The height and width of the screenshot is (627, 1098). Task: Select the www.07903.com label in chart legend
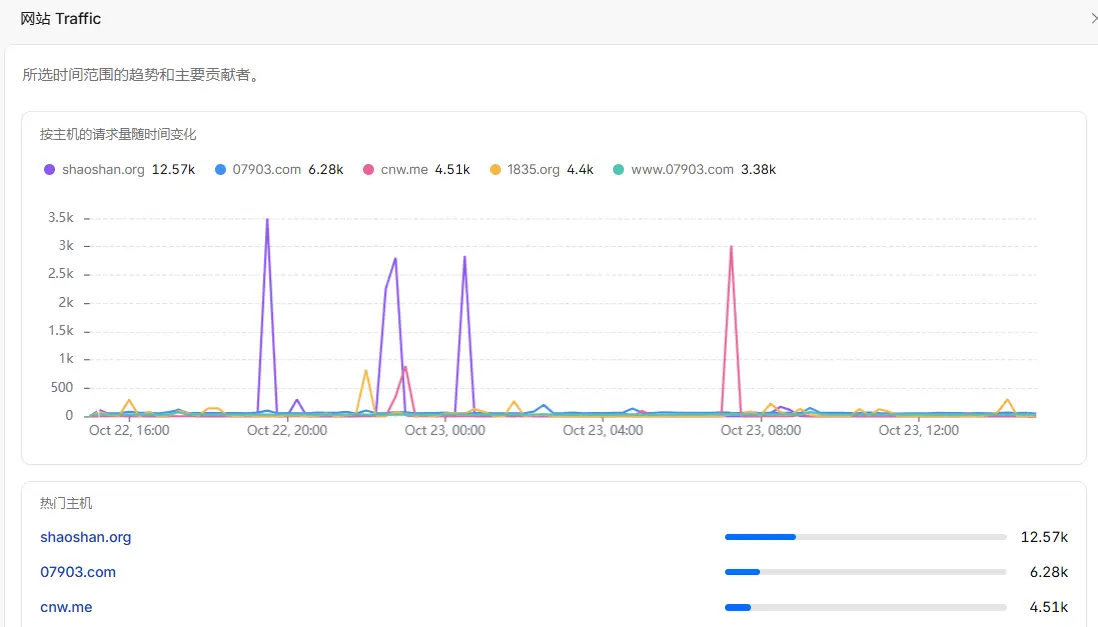pyautogui.click(x=682, y=170)
